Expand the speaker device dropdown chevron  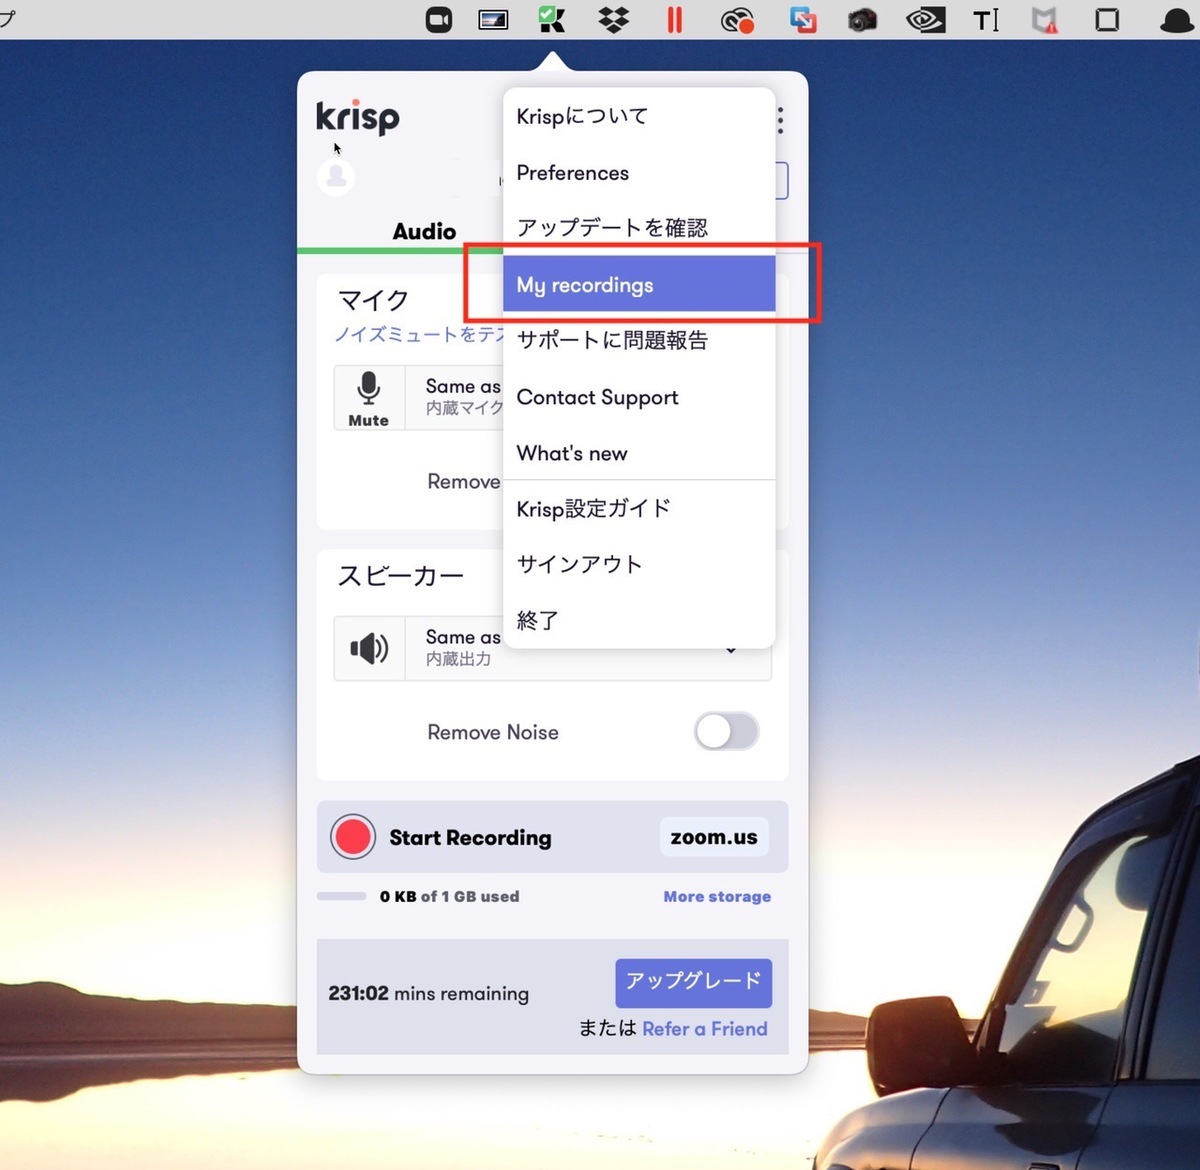click(x=731, y=651)
